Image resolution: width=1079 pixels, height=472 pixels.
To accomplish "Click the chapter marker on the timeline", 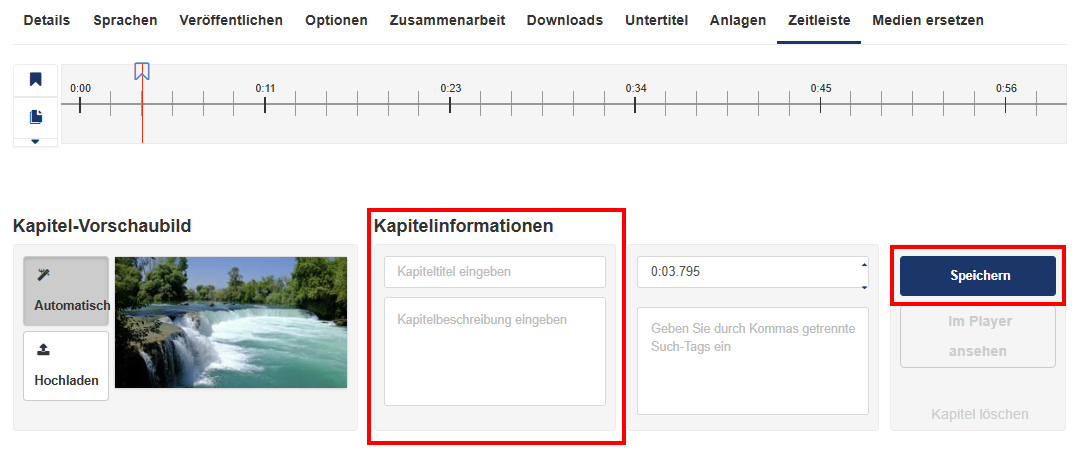I will (x=142, y=71).
